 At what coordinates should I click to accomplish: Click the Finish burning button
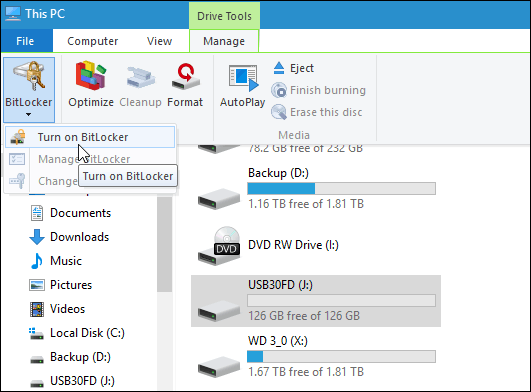318,90
